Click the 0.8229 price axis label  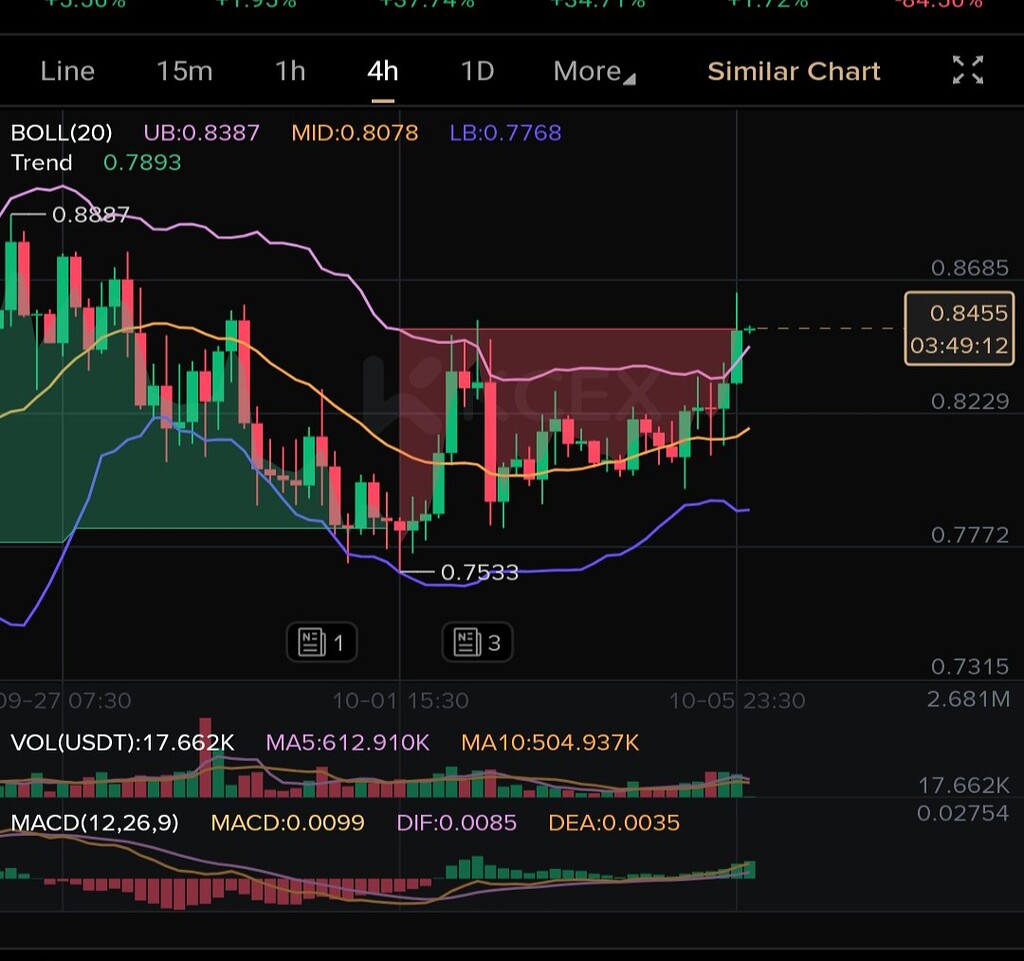(x=970, y=401)
